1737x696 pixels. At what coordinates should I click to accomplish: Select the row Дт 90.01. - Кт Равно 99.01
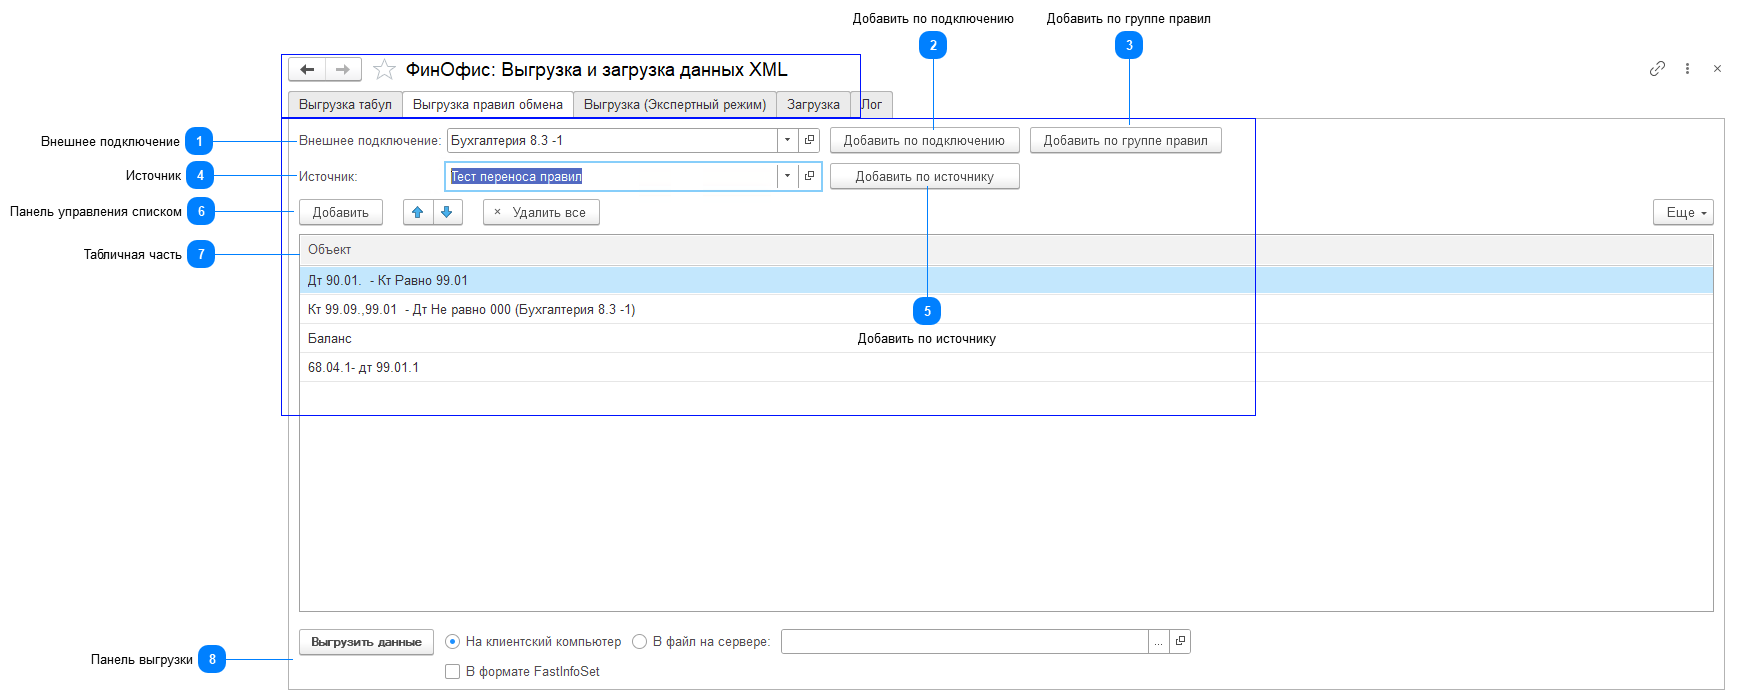1006,280
